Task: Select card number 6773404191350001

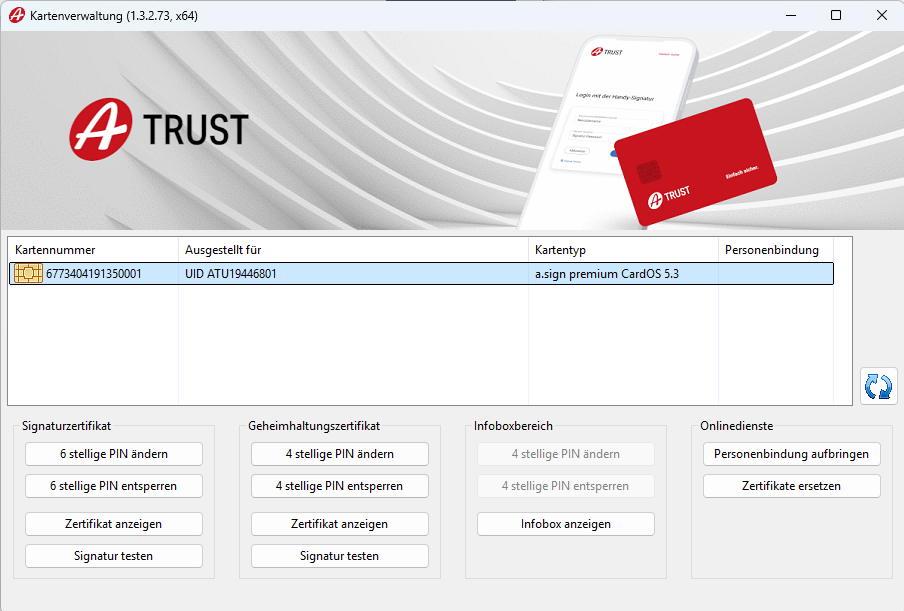Action: click(x=93, y=274)
